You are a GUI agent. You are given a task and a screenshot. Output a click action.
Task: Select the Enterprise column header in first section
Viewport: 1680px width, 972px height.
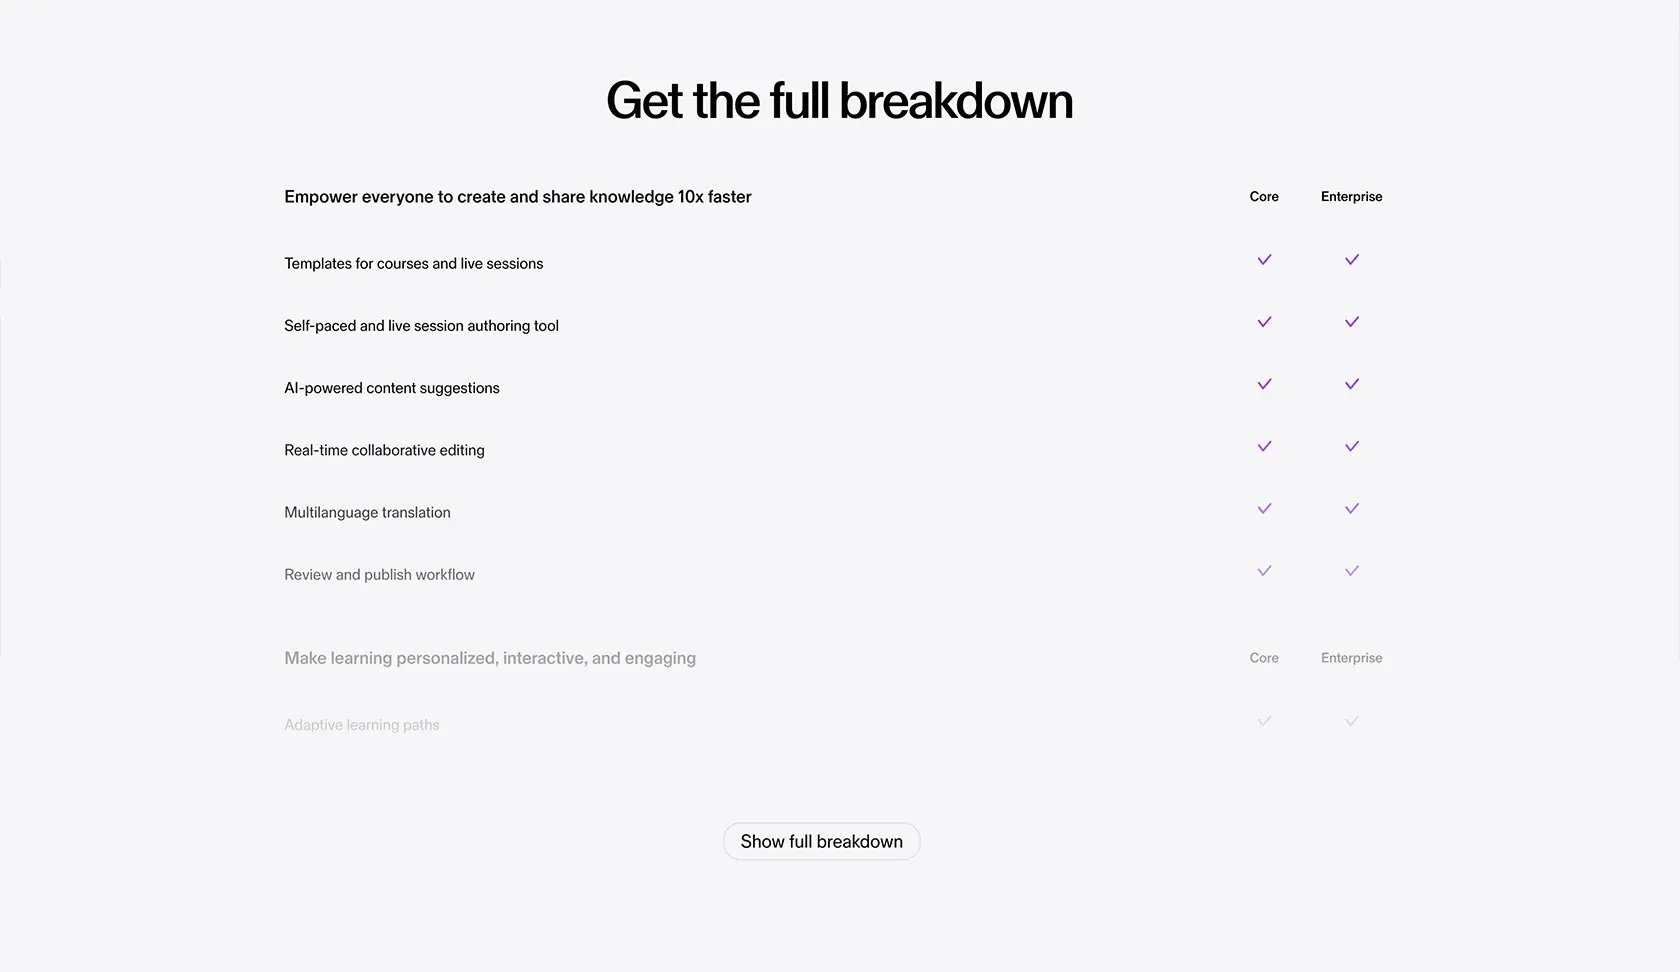1352,197
